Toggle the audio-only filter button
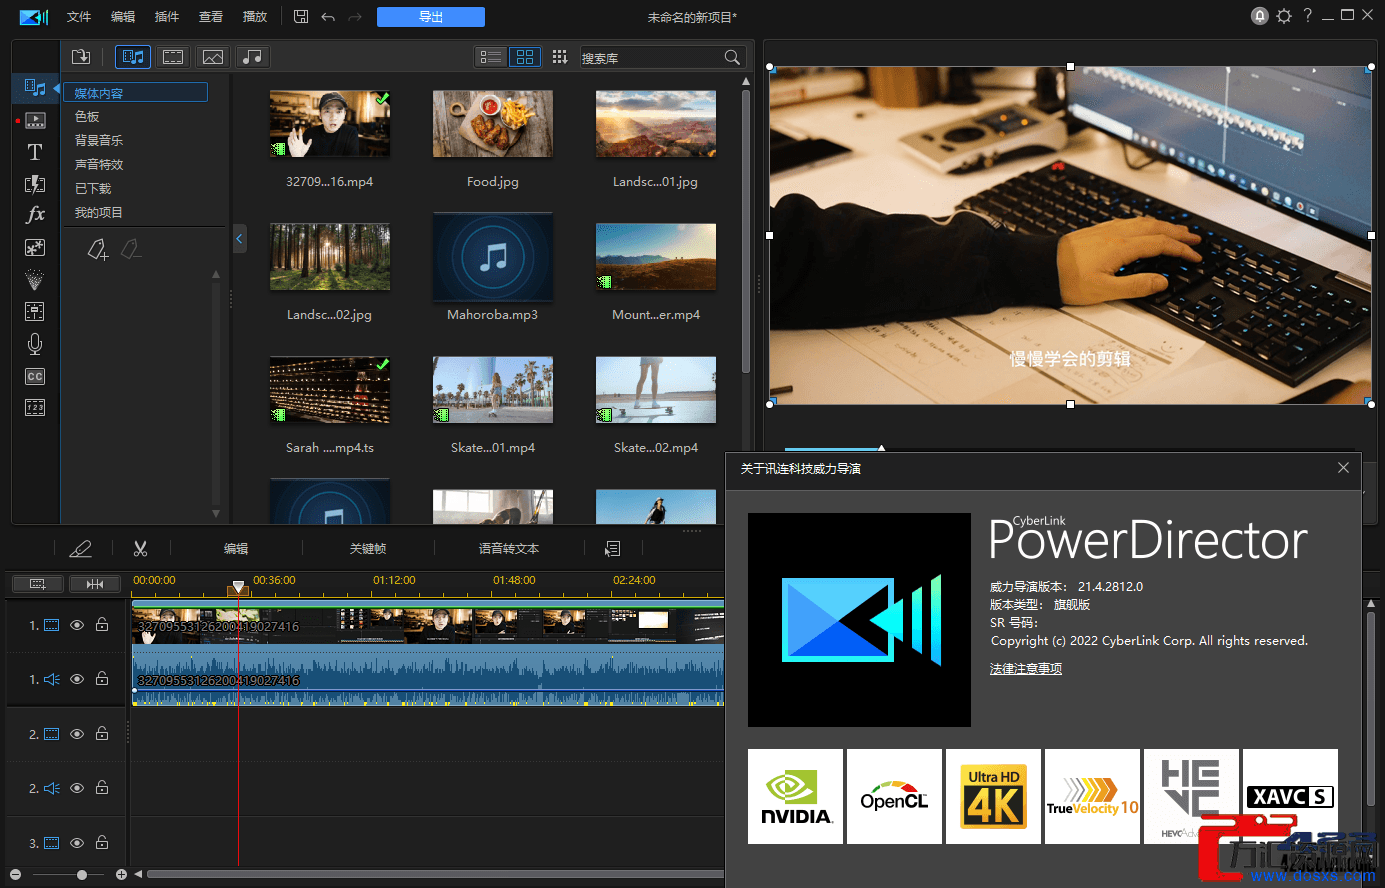Screen dimensions: 1385x888 (252, 57)
